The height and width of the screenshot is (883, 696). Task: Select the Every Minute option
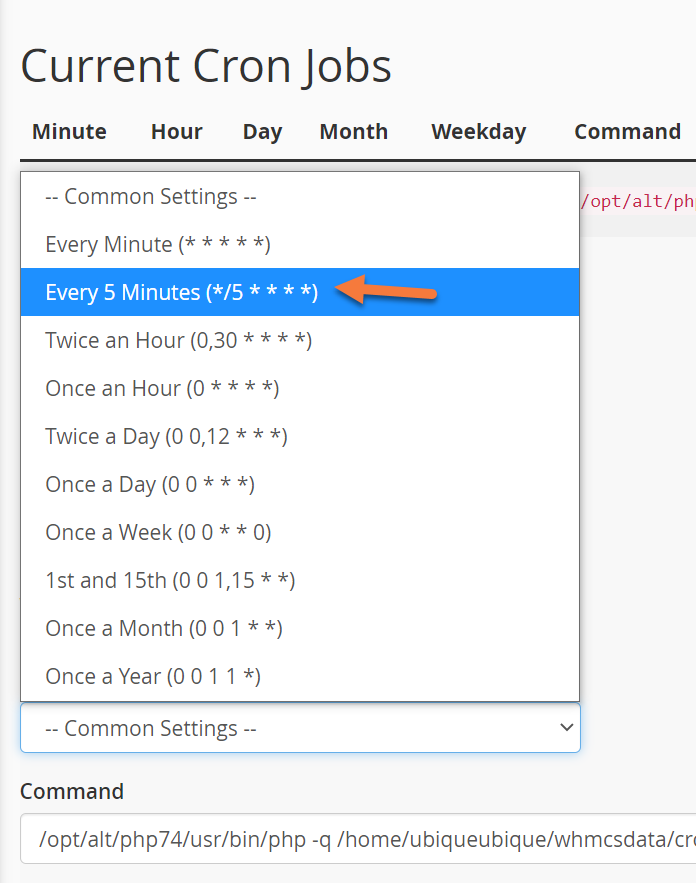click(158, 244)
